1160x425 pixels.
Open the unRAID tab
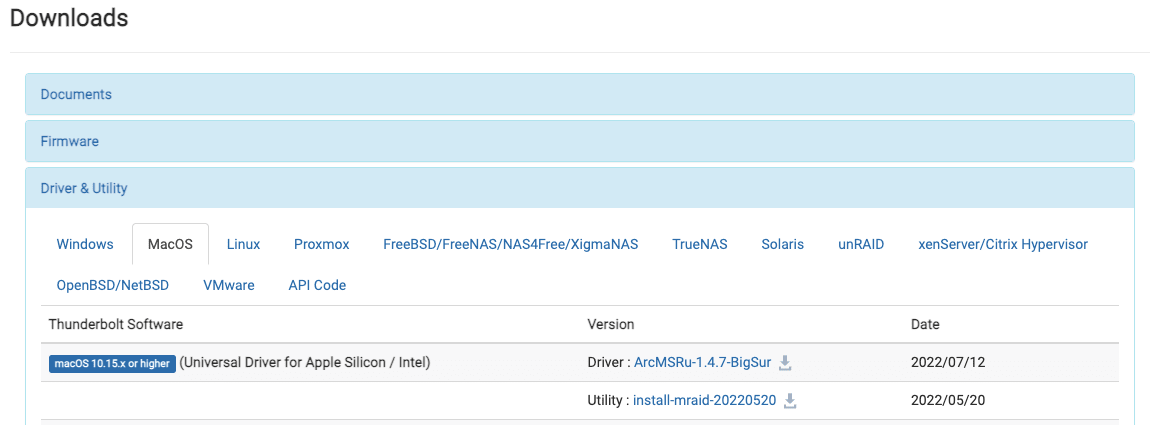[861, 244]
